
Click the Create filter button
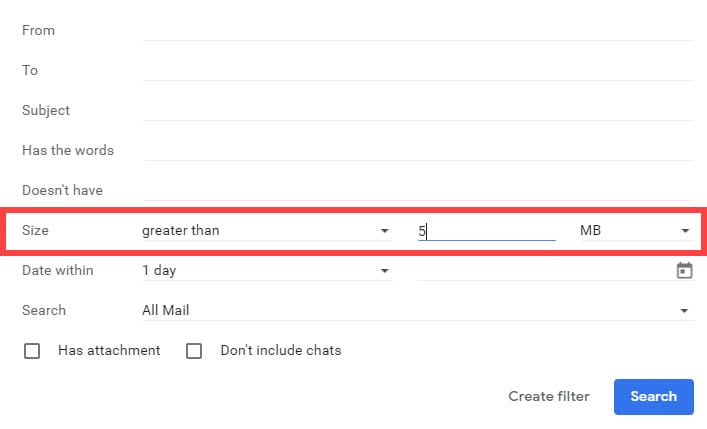click(x=549, y=396)
